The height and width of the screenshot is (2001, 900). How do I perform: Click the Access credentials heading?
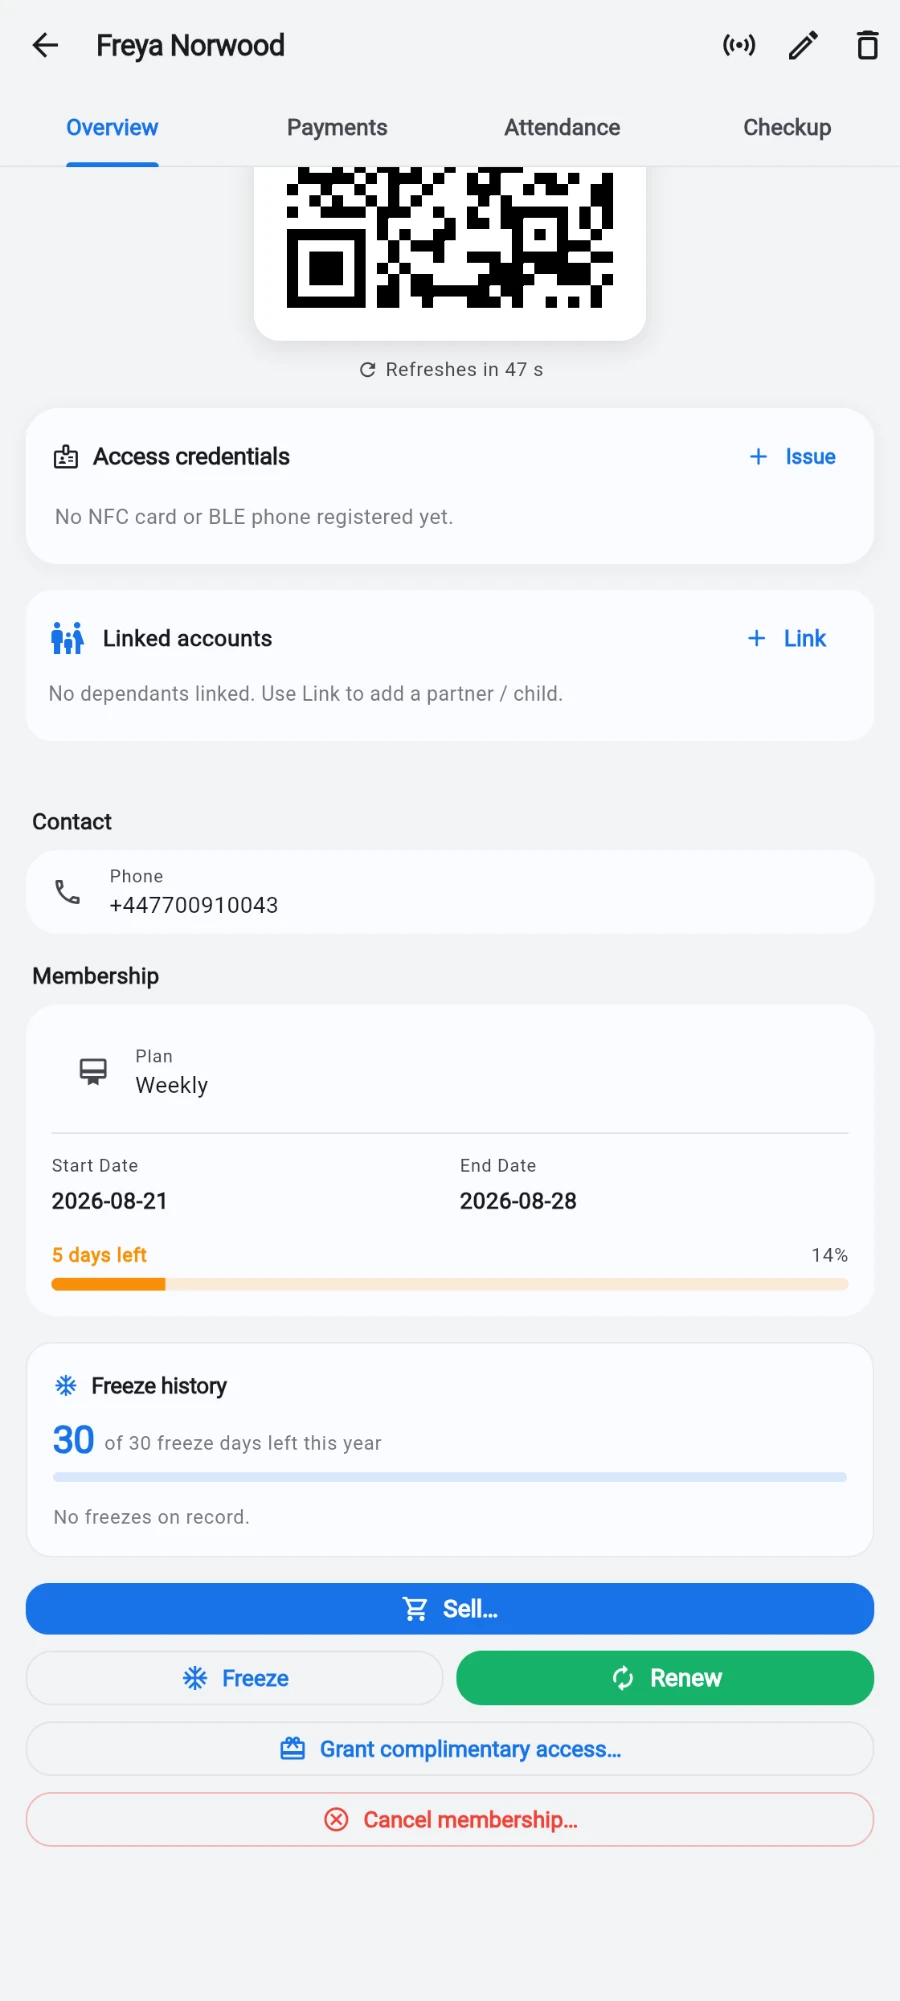[191, 457]
